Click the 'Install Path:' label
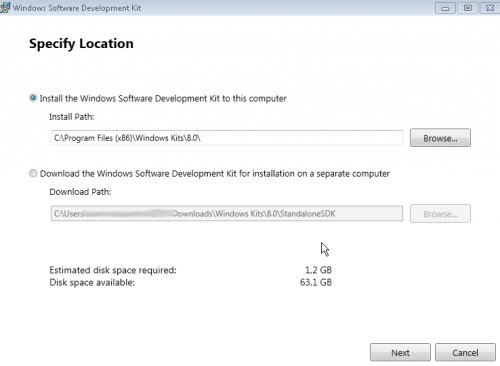Image resolution: width=500 pixels, height=366 pixels. pos(72,117)
